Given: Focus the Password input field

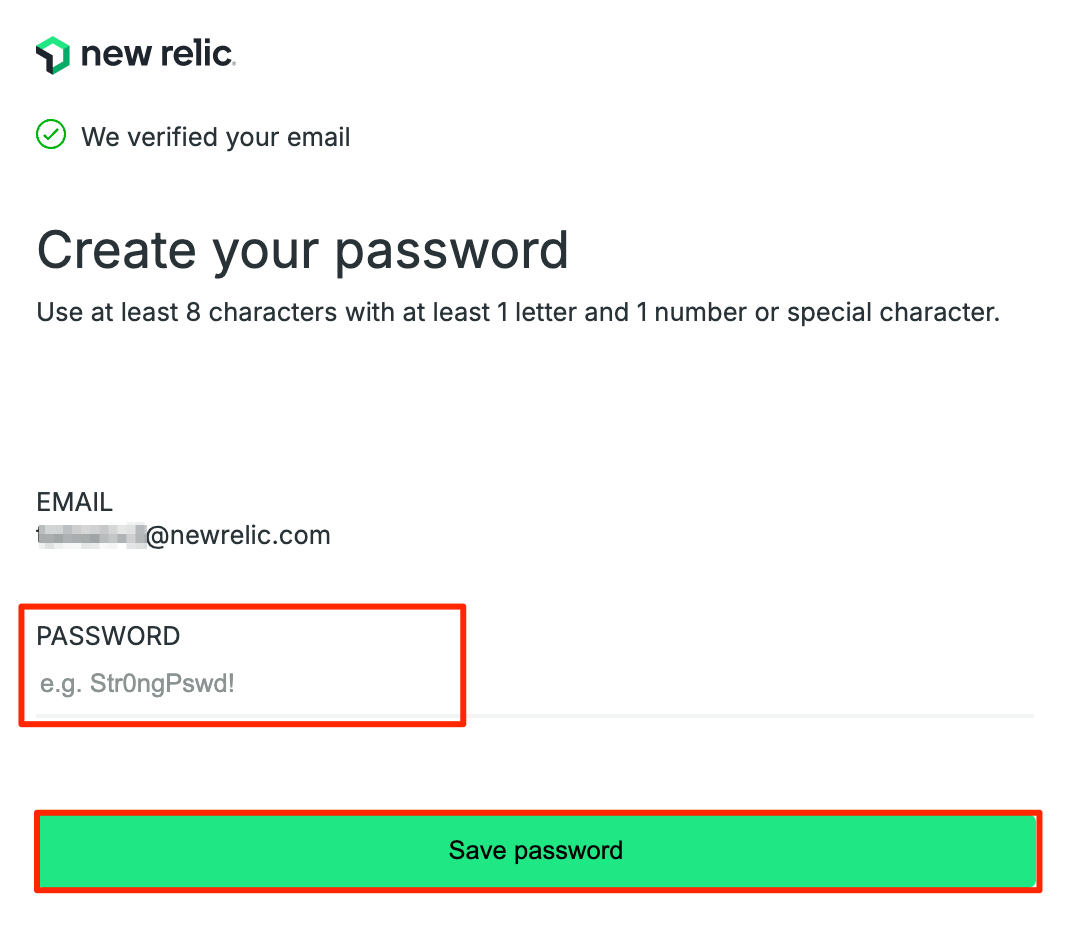Looking at the screenshot, I should pos(535,684).
